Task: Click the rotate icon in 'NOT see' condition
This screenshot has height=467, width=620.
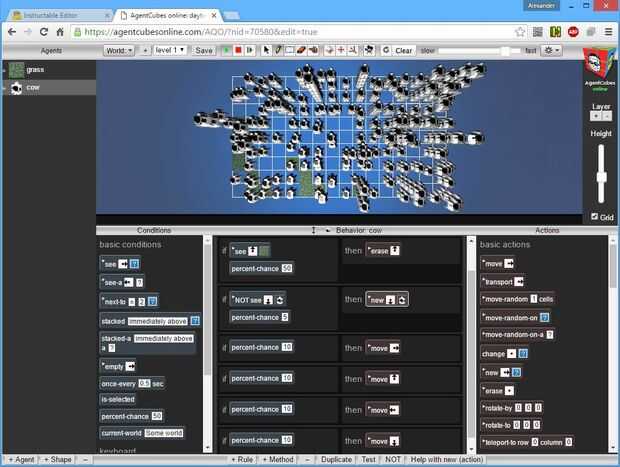Action: 280,300
